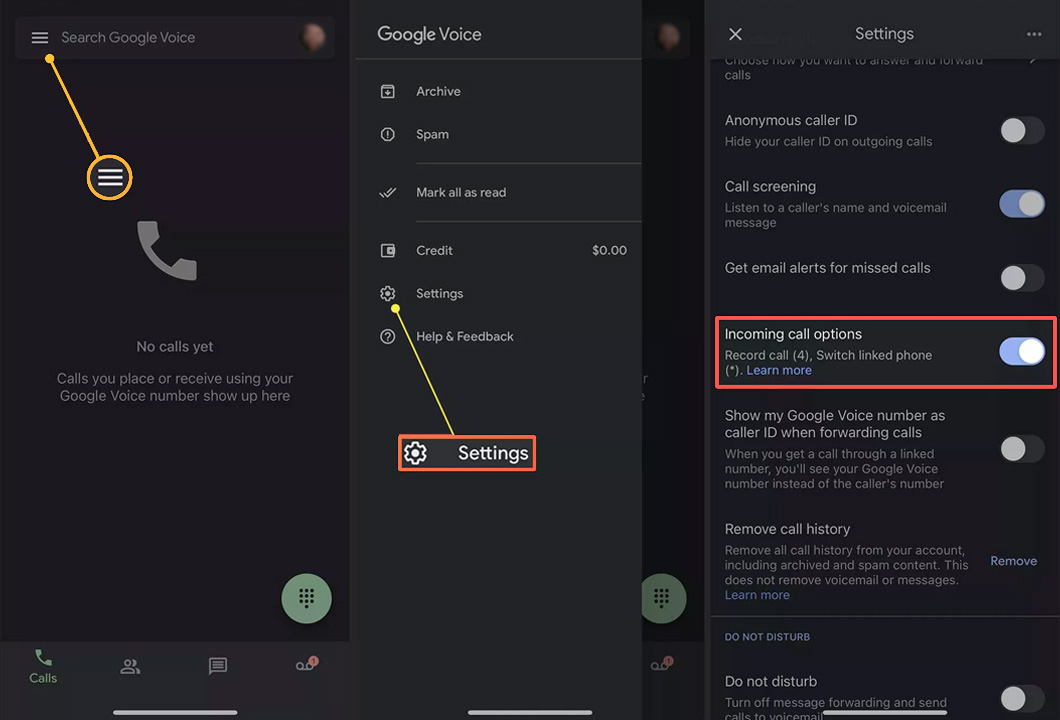Click the Anonymous caller ID label
The height and width of the screenshot is (720, 1060).
791,120
